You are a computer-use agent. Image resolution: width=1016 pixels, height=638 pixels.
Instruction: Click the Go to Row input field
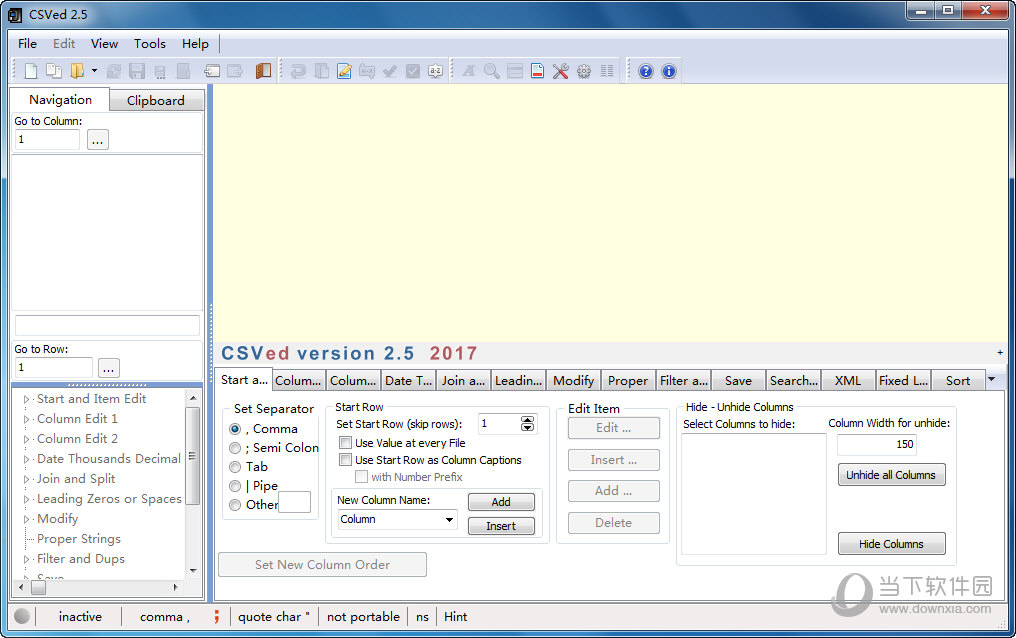(x=54, y=367)
